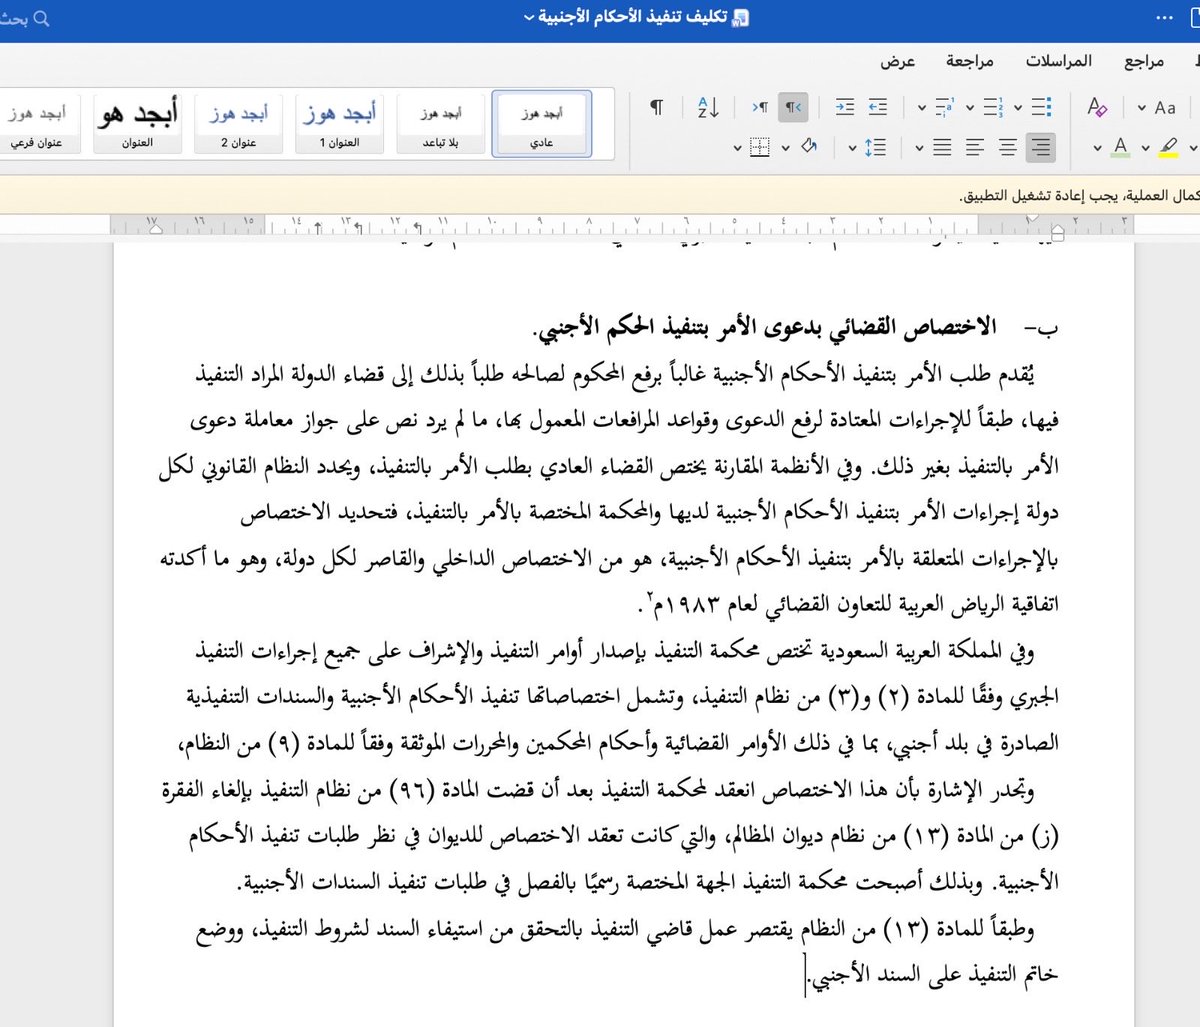Expand the justify options dropdown arrow
This screenshot has height=1027, width=1200.
coord(919,149)
